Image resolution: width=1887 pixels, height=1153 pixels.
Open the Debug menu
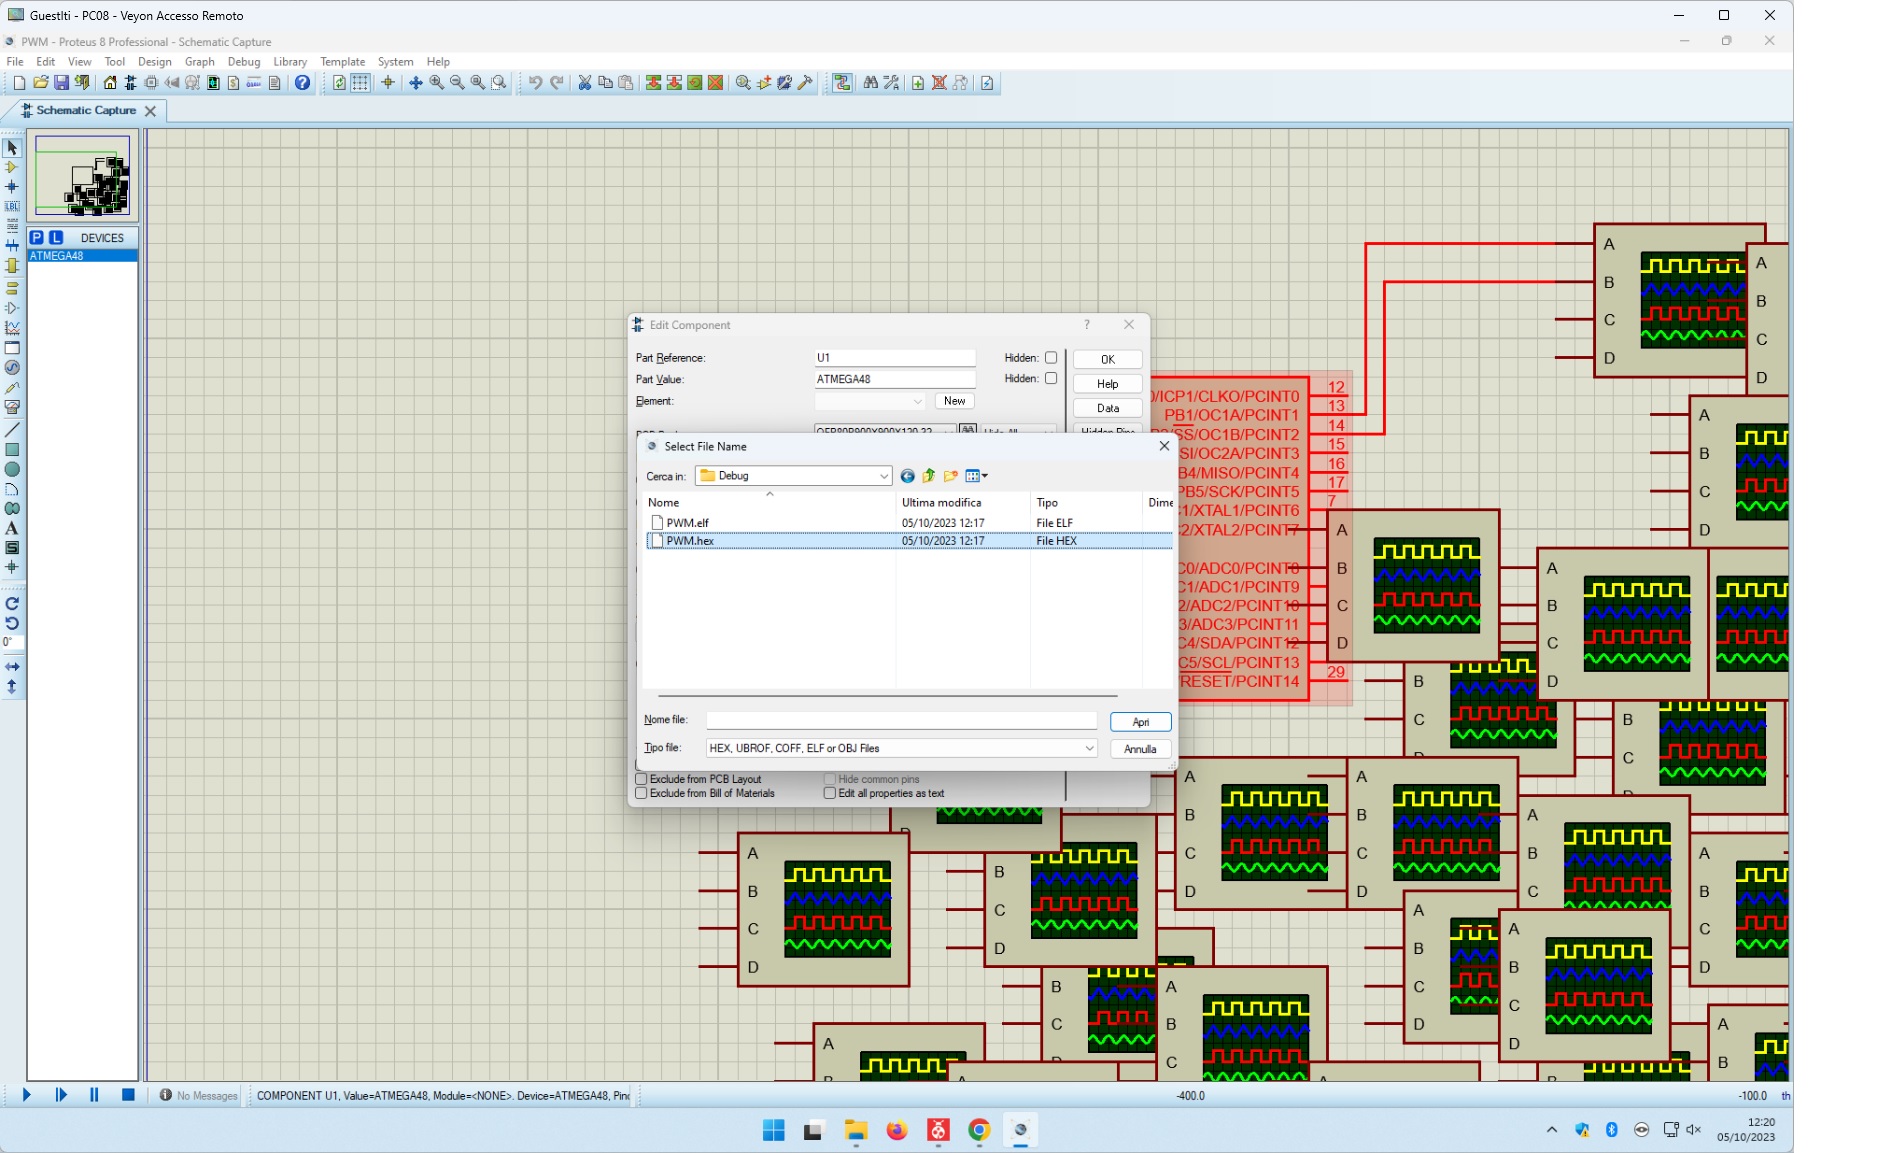point(244,61)
